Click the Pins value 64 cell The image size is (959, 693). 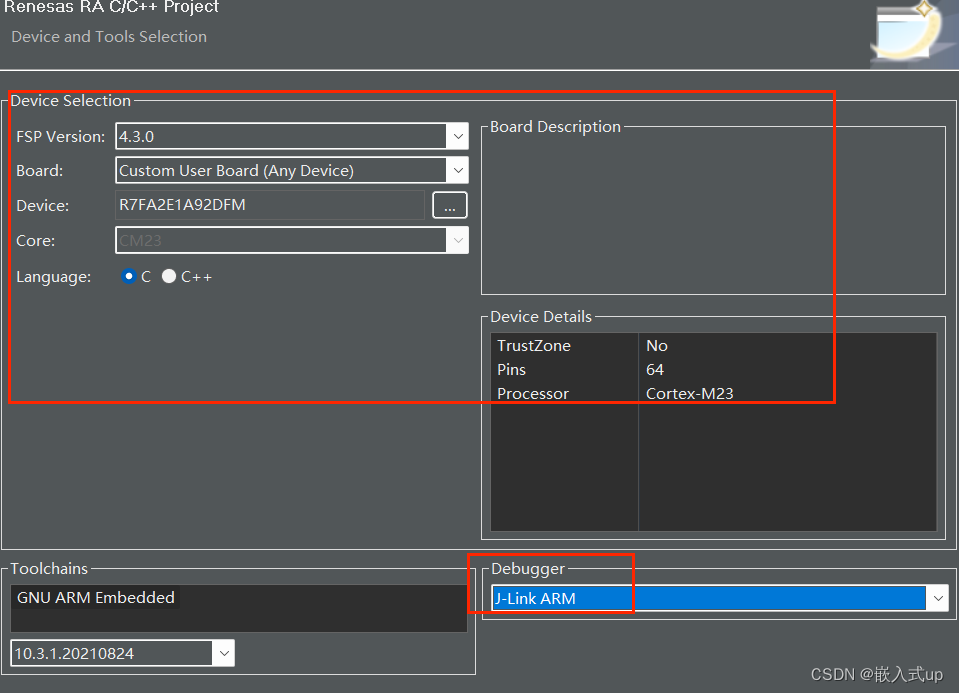pyautogui.click(x=654, y=369)
